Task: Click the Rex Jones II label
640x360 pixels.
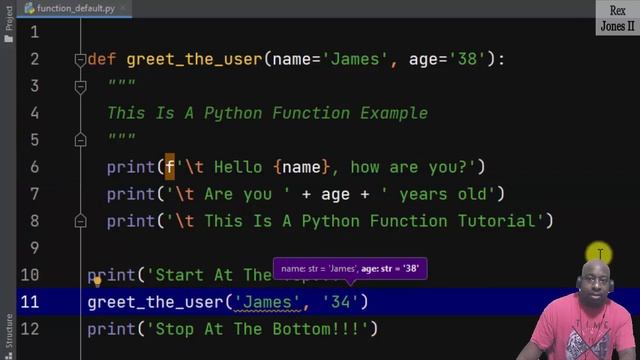Action: [618, 18]
